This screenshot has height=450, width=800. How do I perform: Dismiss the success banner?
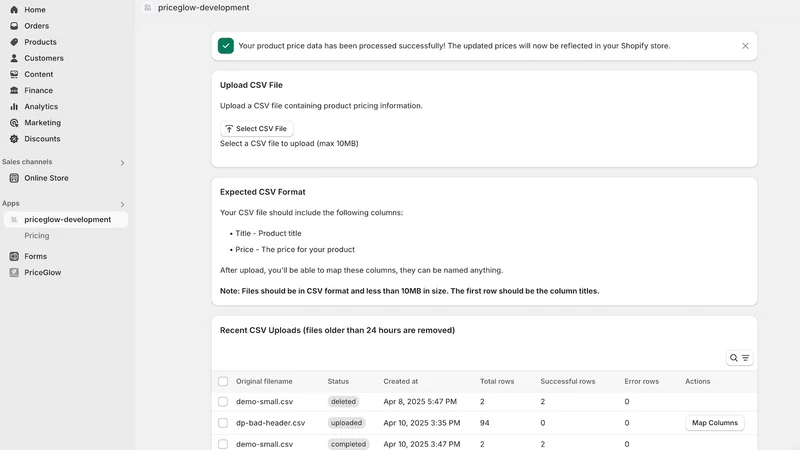[745, 46]
